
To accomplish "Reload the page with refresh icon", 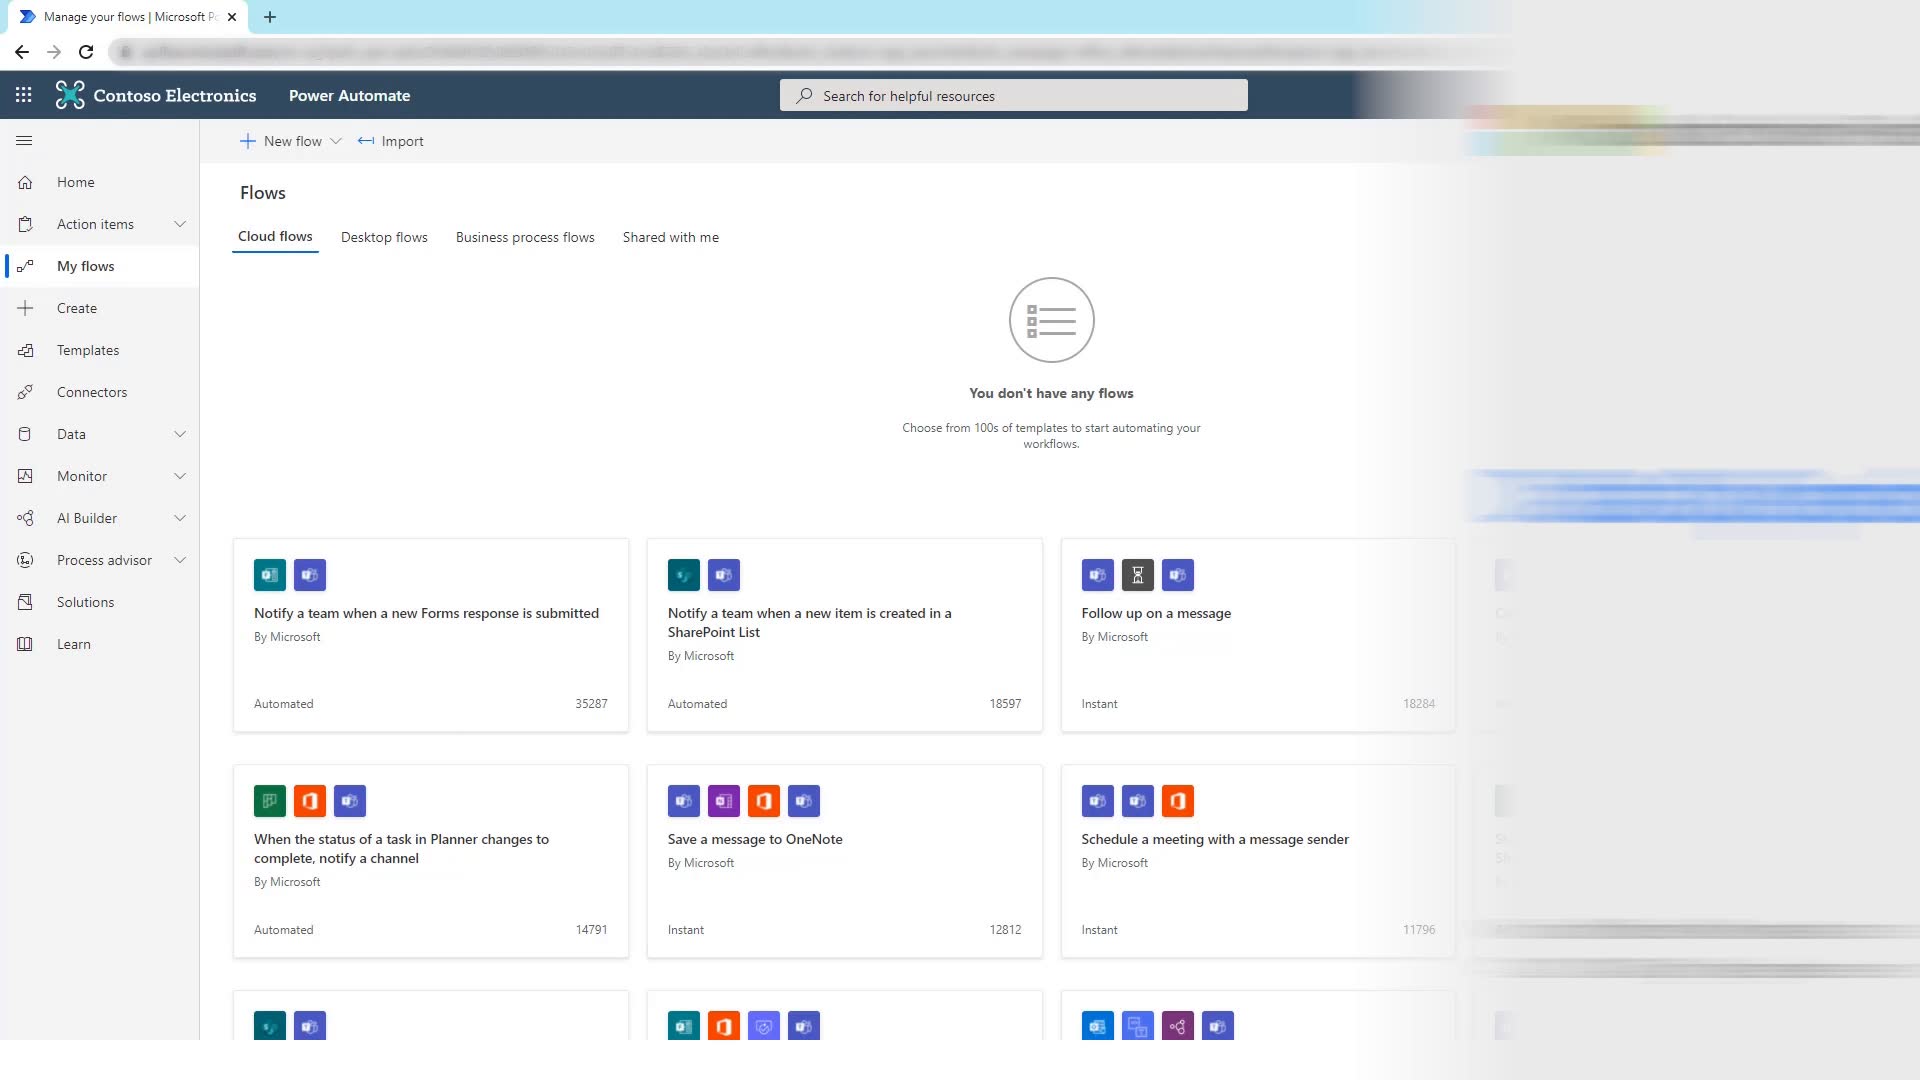I will (86, 52).
